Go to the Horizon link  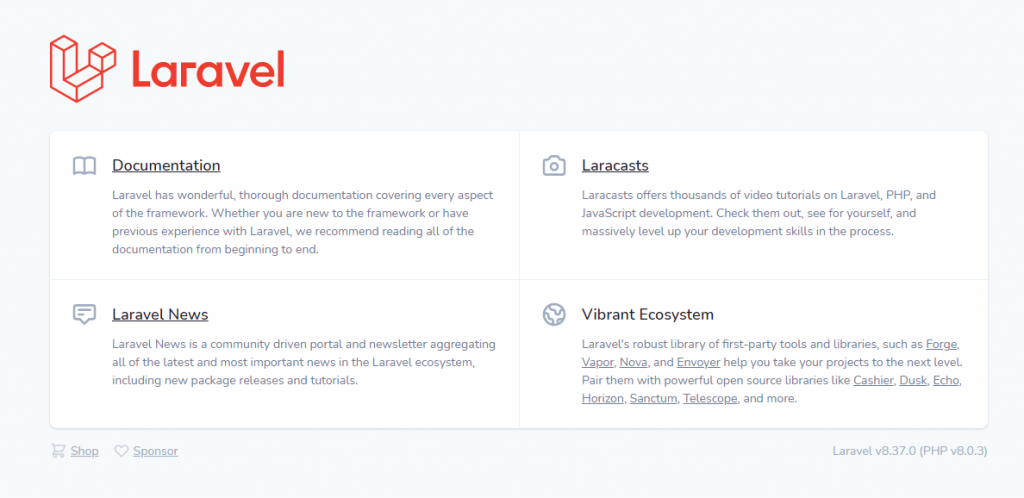pos(603,399)
